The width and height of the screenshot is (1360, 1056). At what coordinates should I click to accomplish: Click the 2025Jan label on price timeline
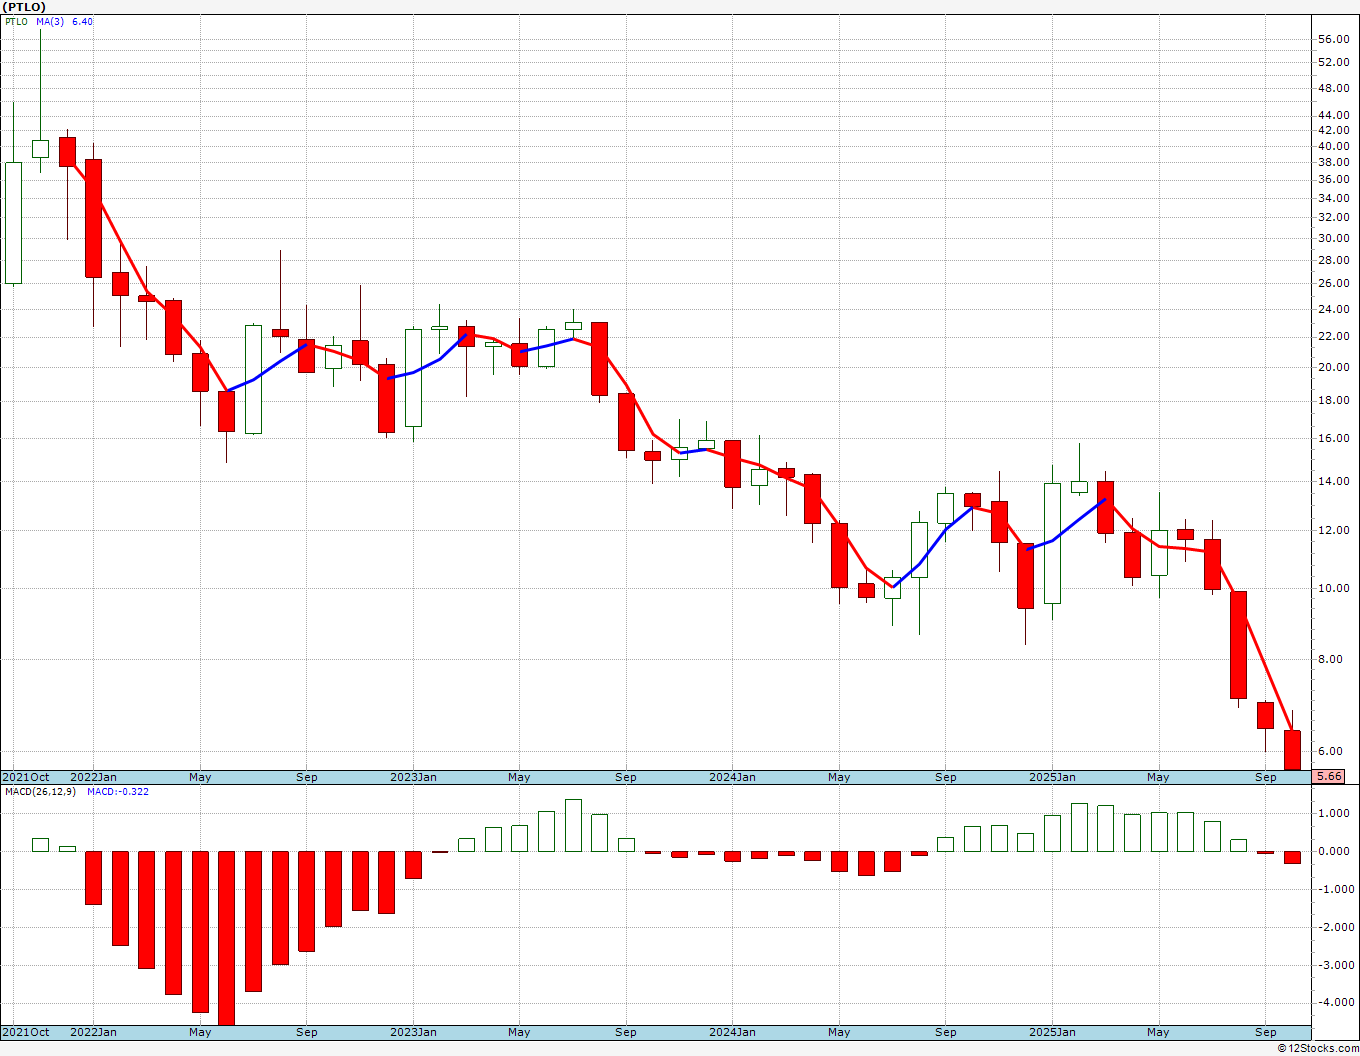point(1052,777)
